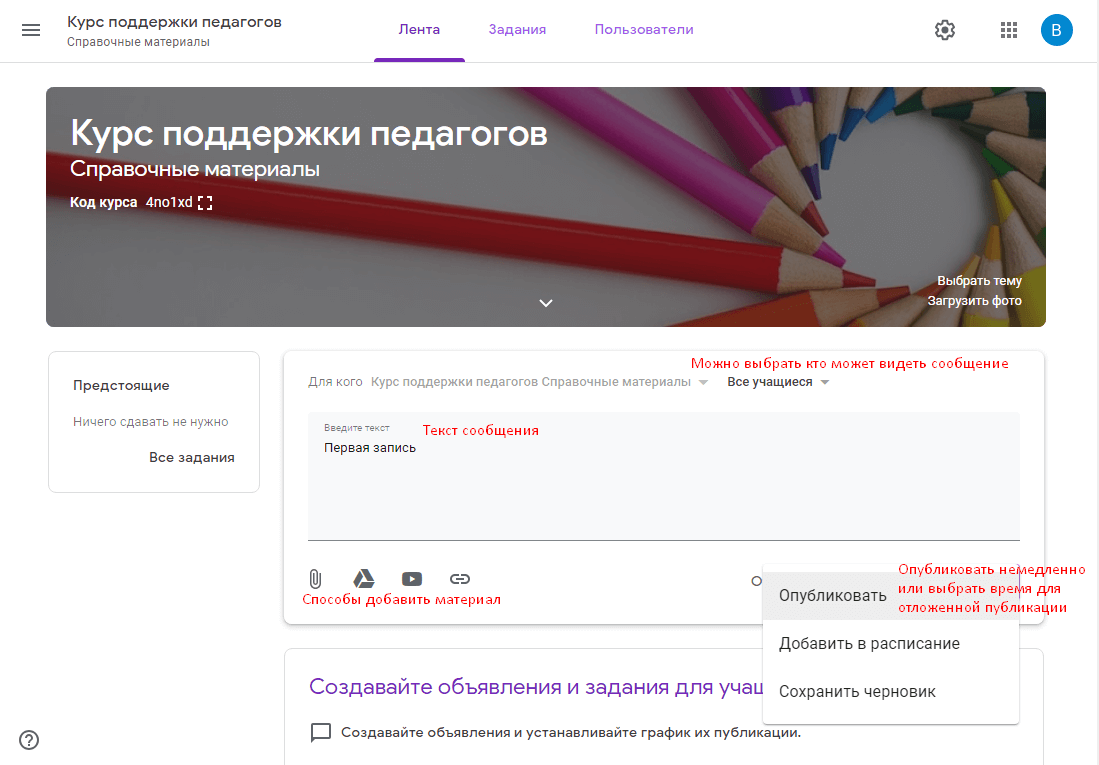Open the account avatar B
Image resolution: width=1099 pixels, height=765 pixels.
point(1056,30)
